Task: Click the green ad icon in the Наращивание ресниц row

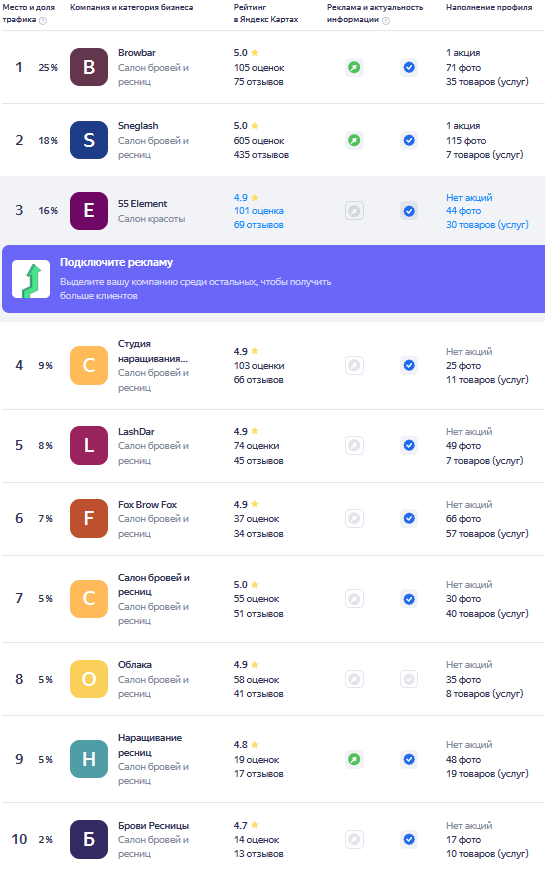Action: coord(354,759)
